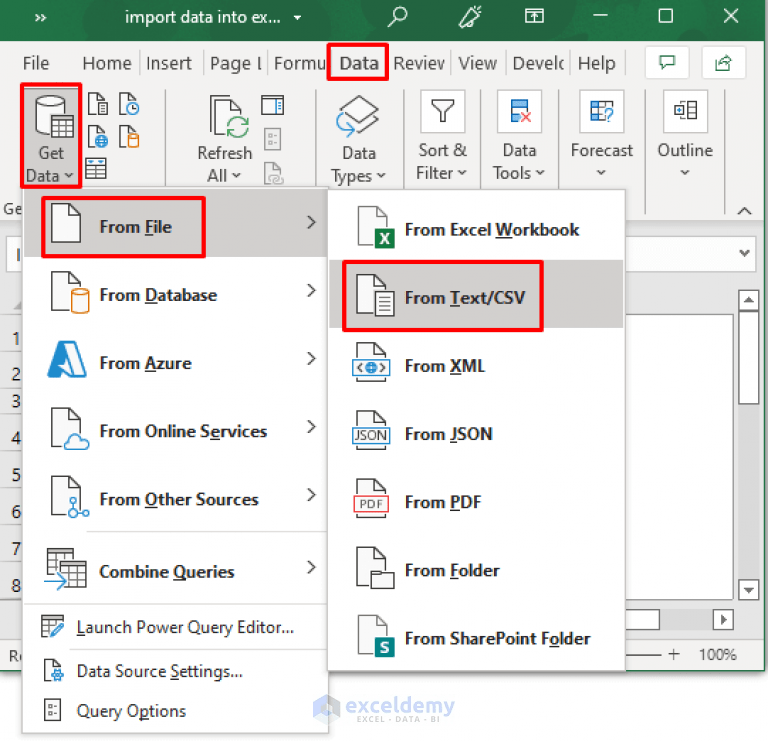Collapse the ribbon with the chevron
This screenshot has height=741, width=768.
click(x=744, y=211)
